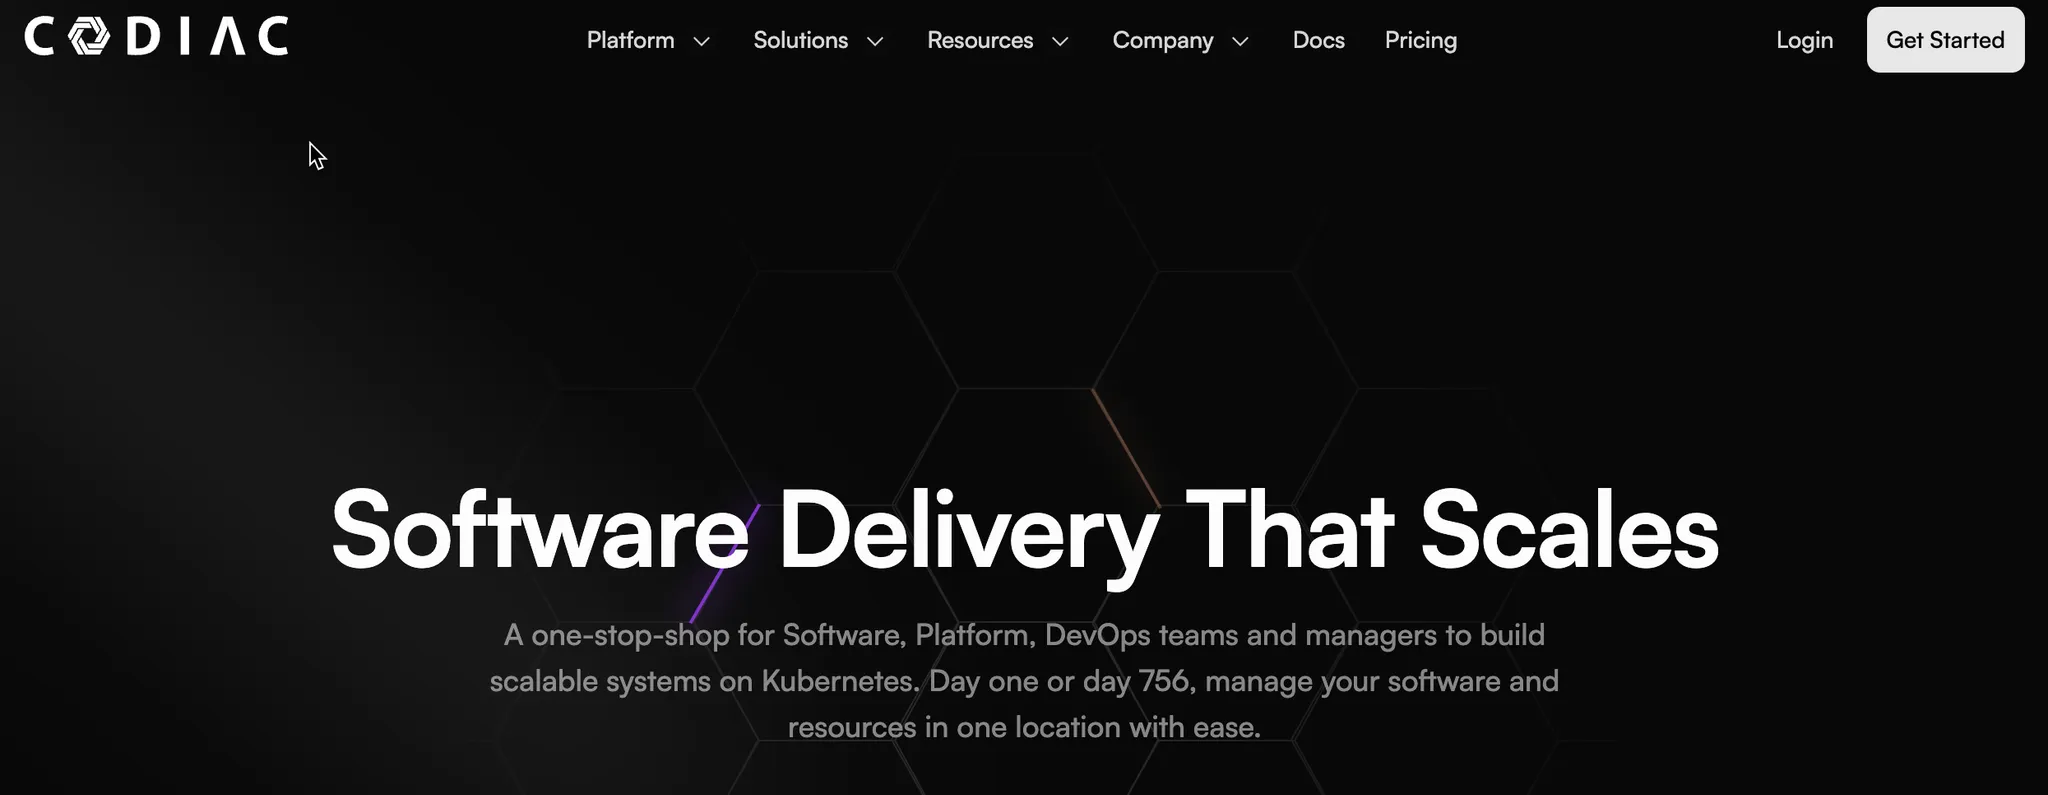Screen dimensions: 2048x795
Task: Open the Pricing page
Action: coord(1420,40)
